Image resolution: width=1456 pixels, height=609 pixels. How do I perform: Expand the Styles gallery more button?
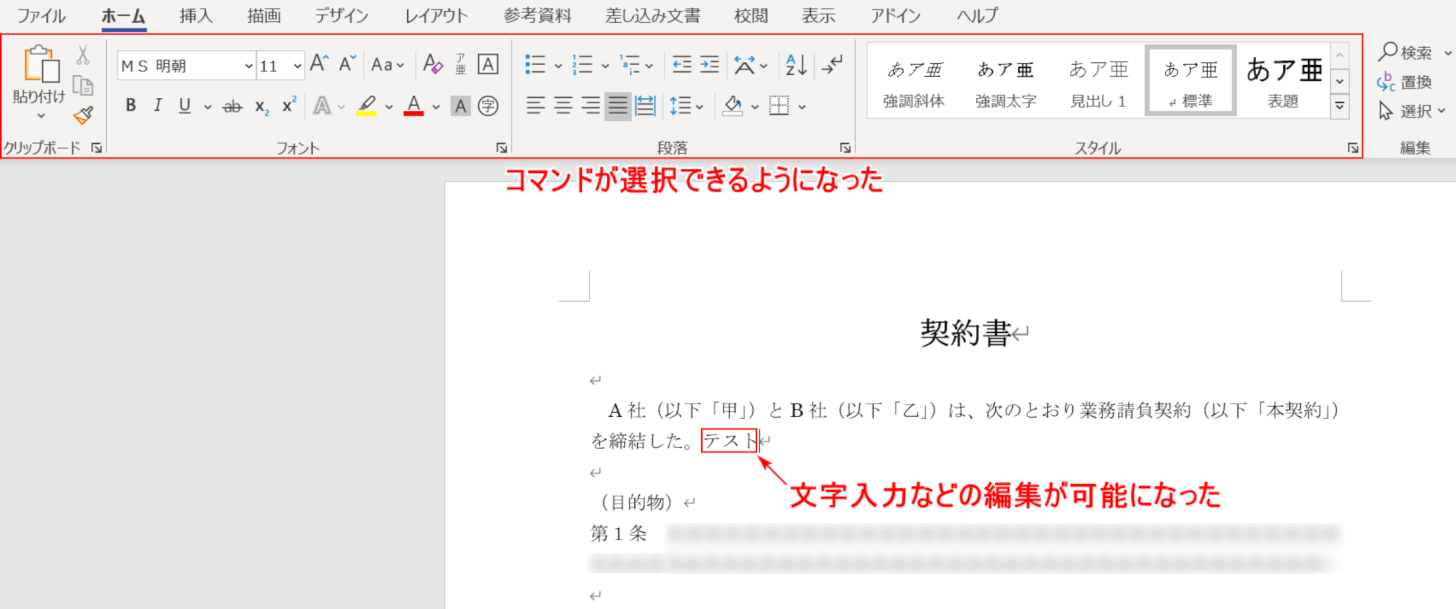(x=1340, y=105)
